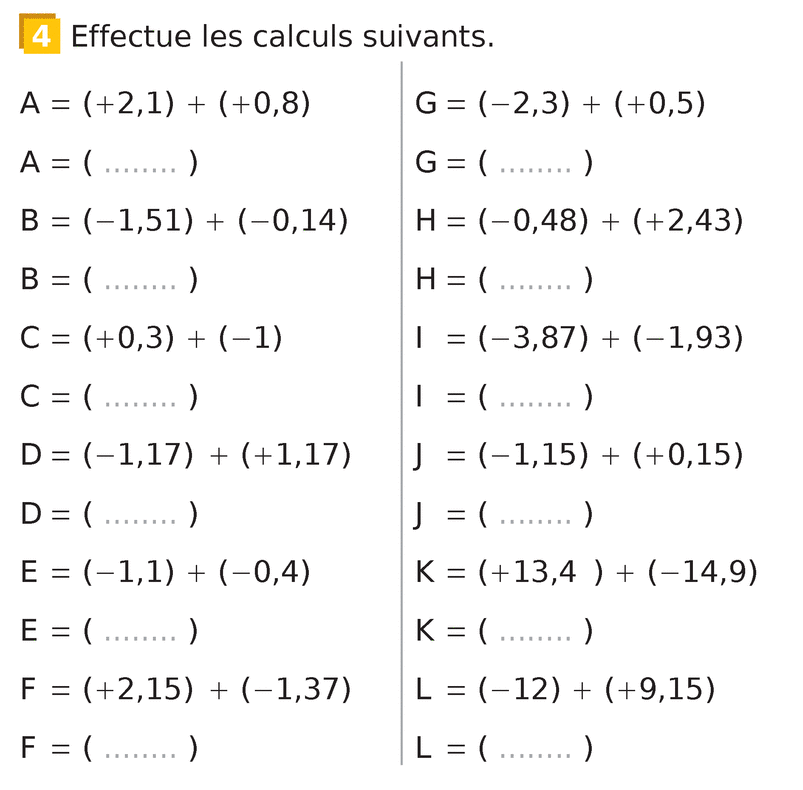Select the expression (−1,17) + (+1,17)
The height and width of the screenshot is (790, 803).
coord(217,456)
